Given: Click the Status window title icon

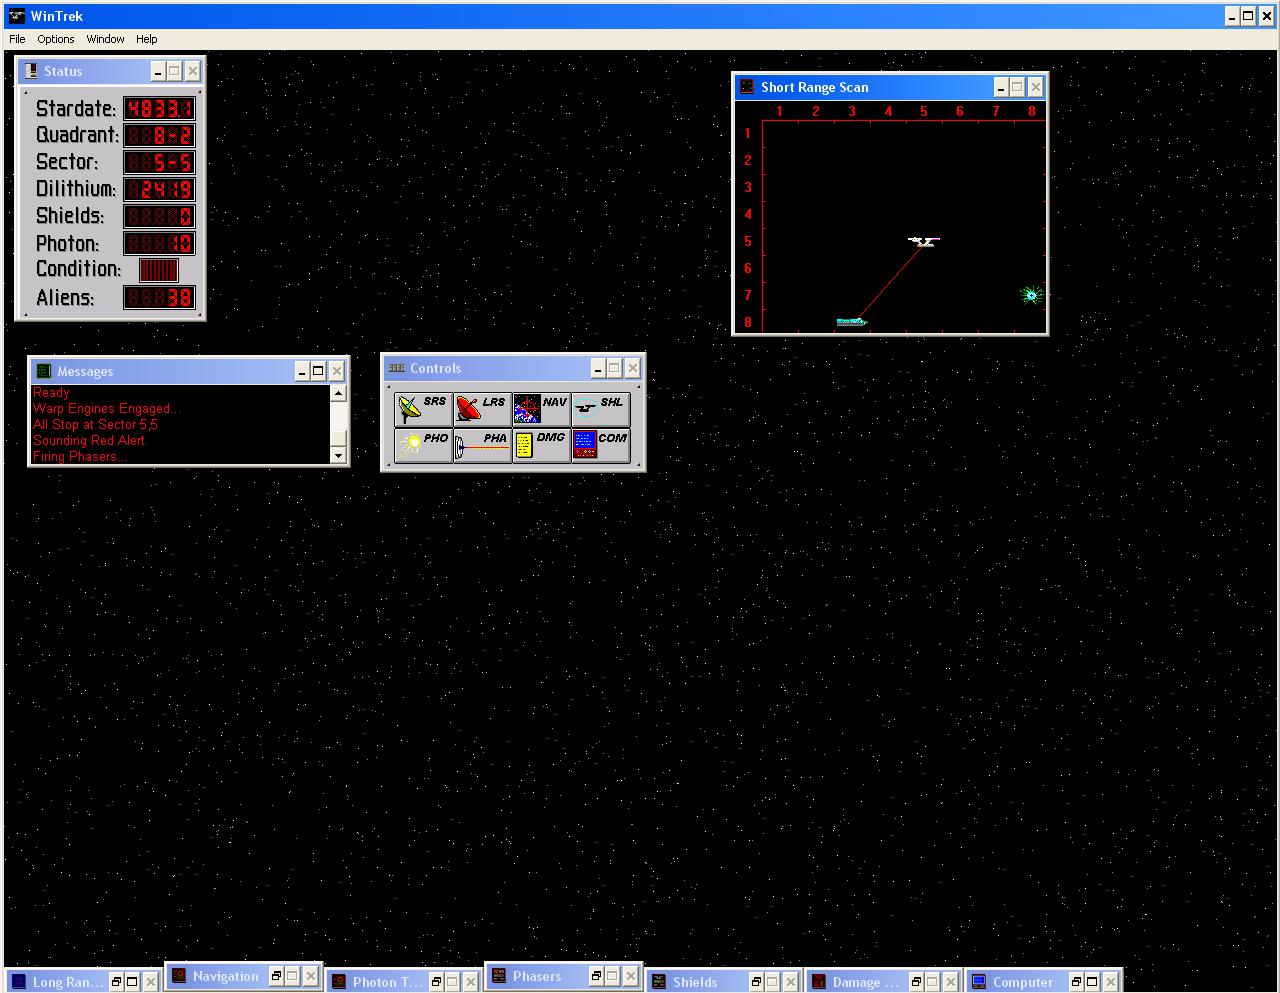Looking at the screenshot, I should pos(30,71).
